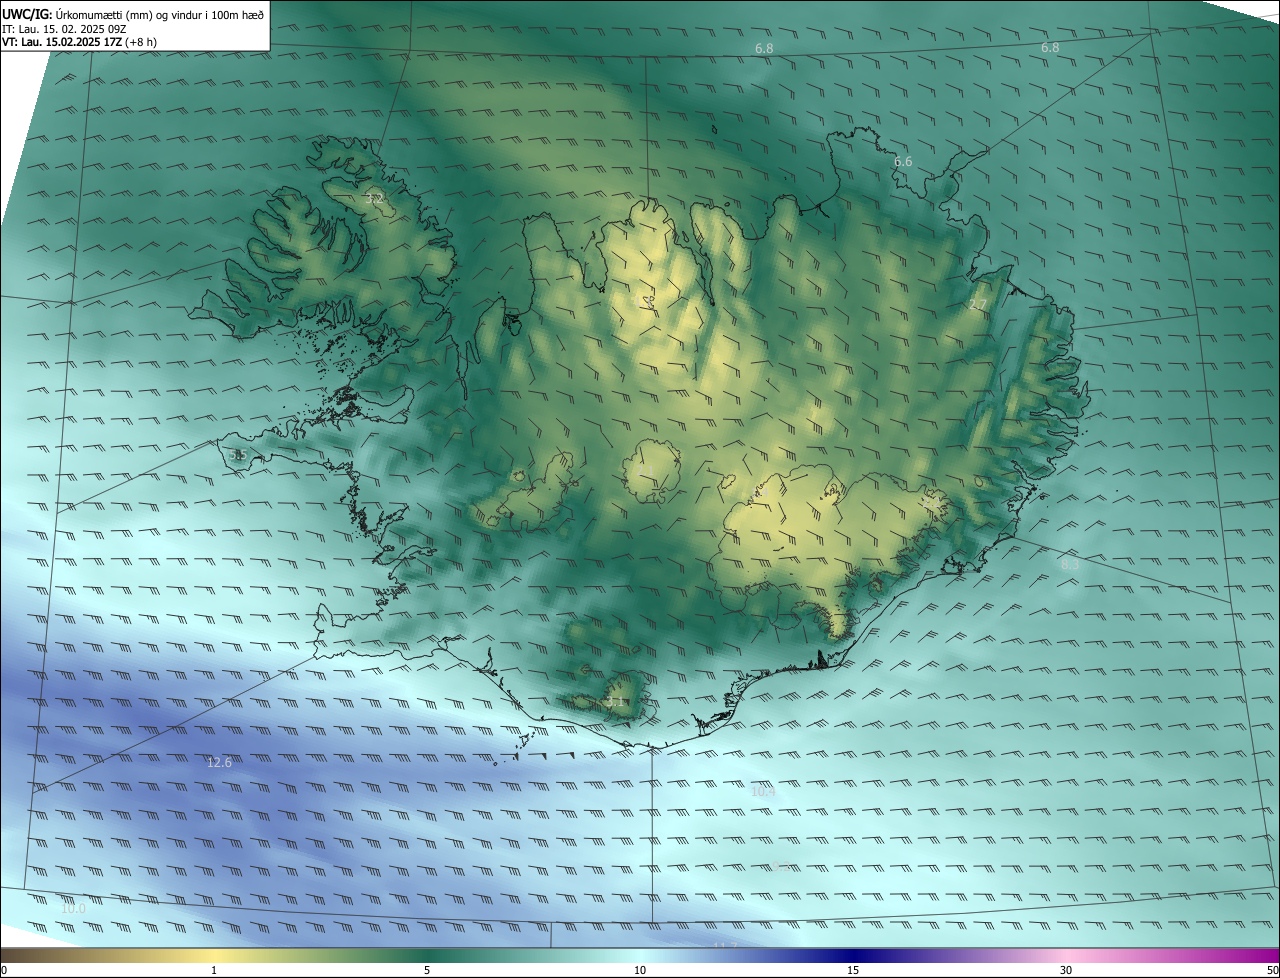Click the '1' tick on the color scale
Viewport: 1280px width, 978px height.
214,971
